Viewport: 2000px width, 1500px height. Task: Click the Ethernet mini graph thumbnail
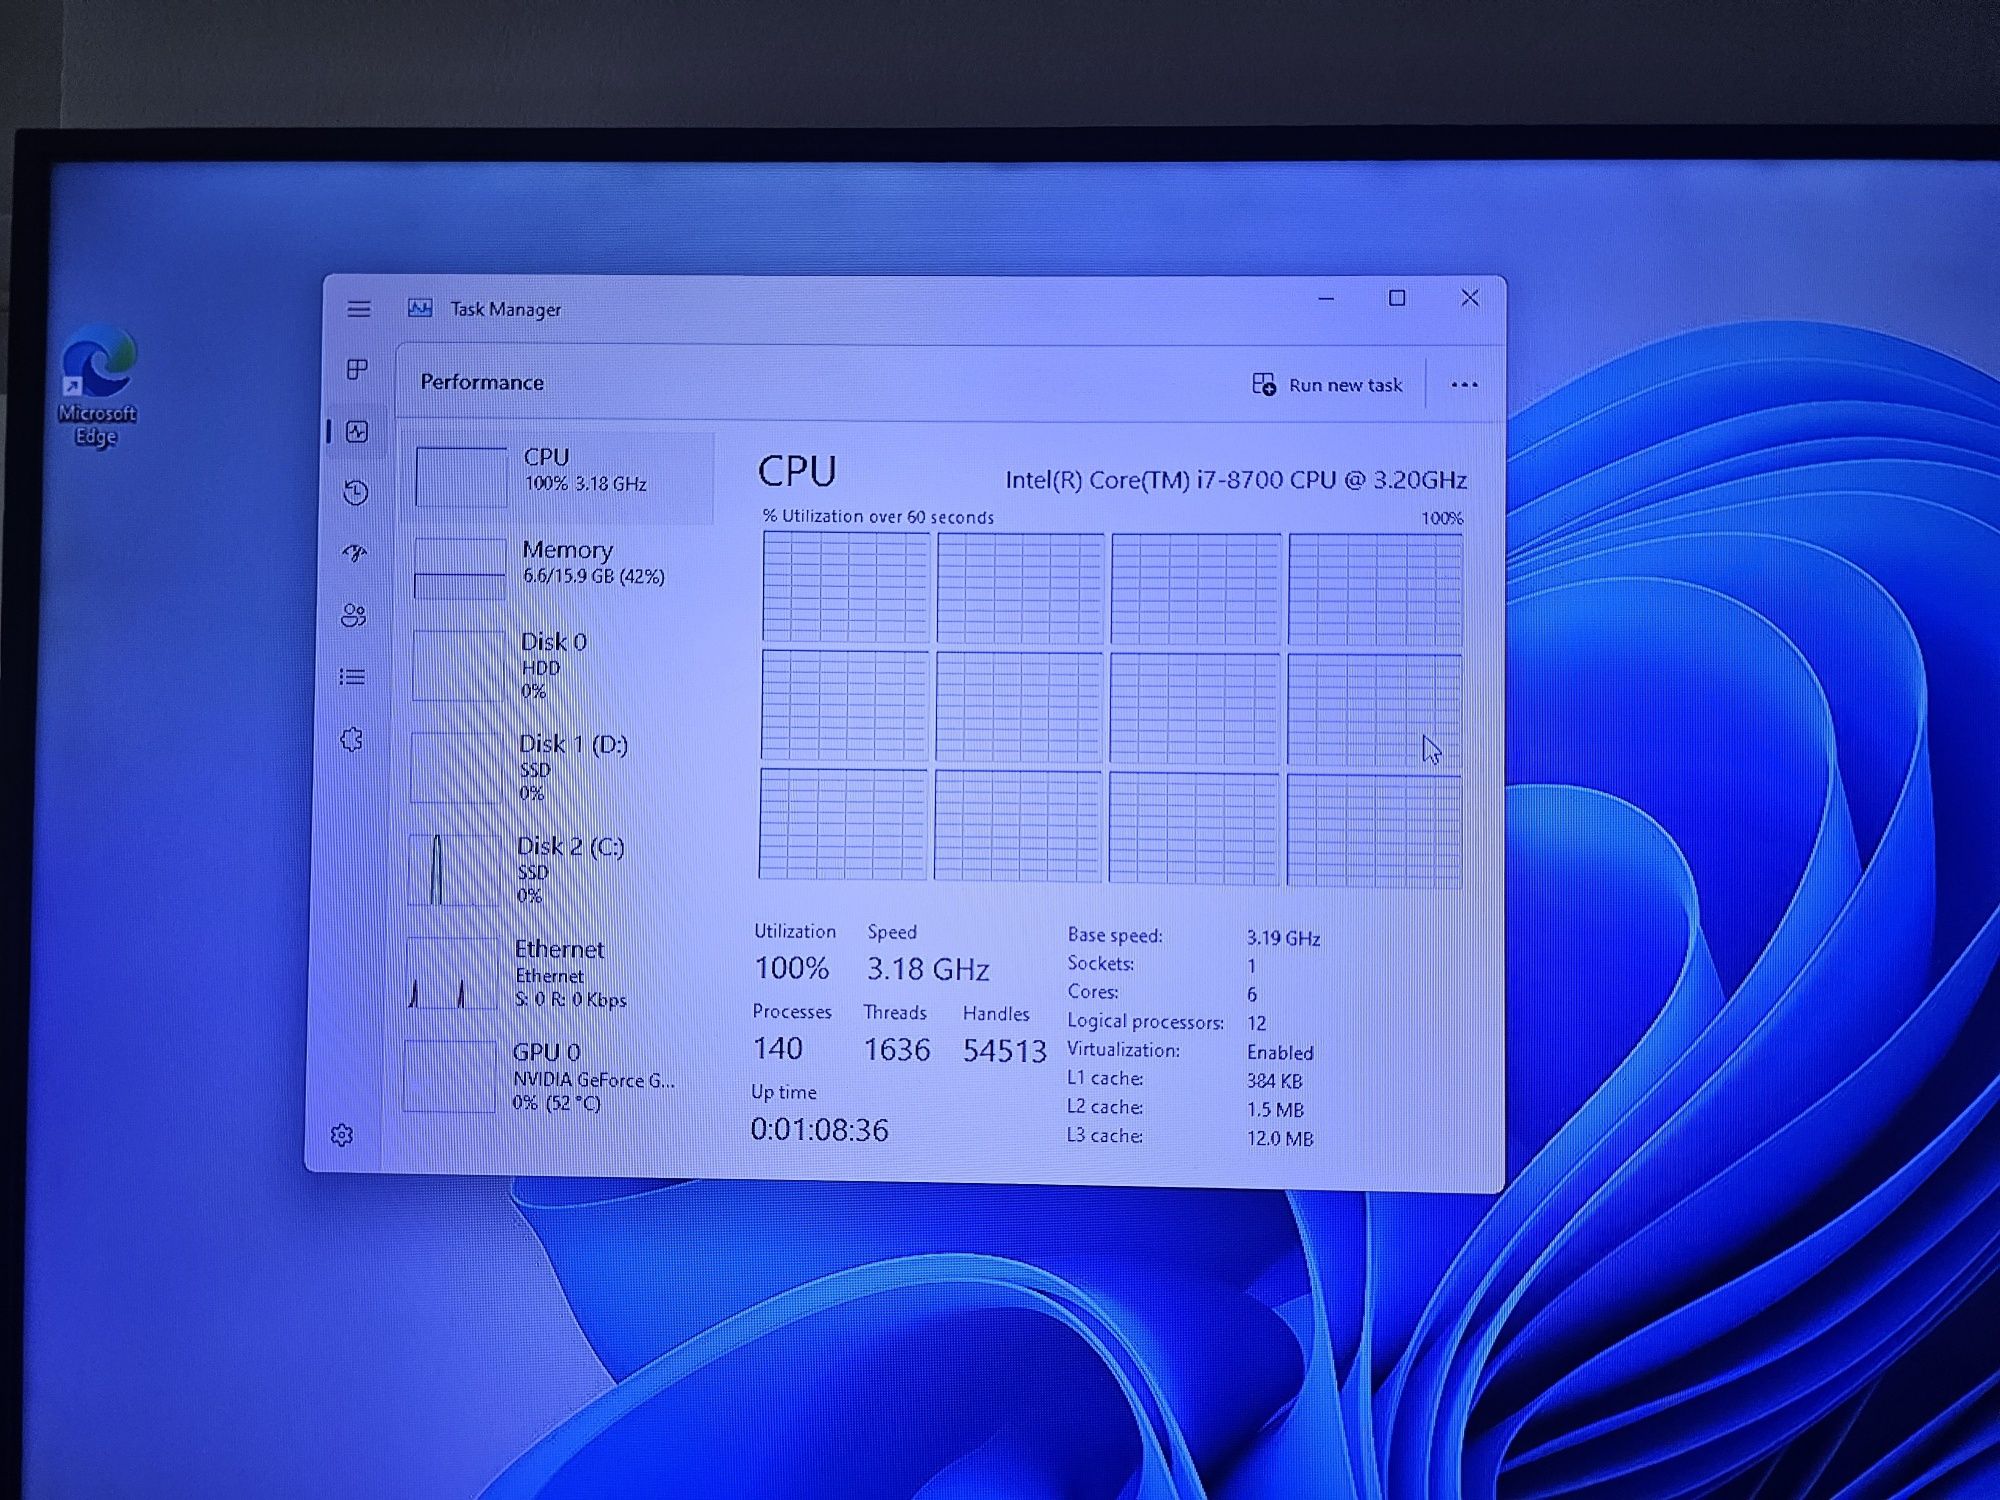point(452,973)
